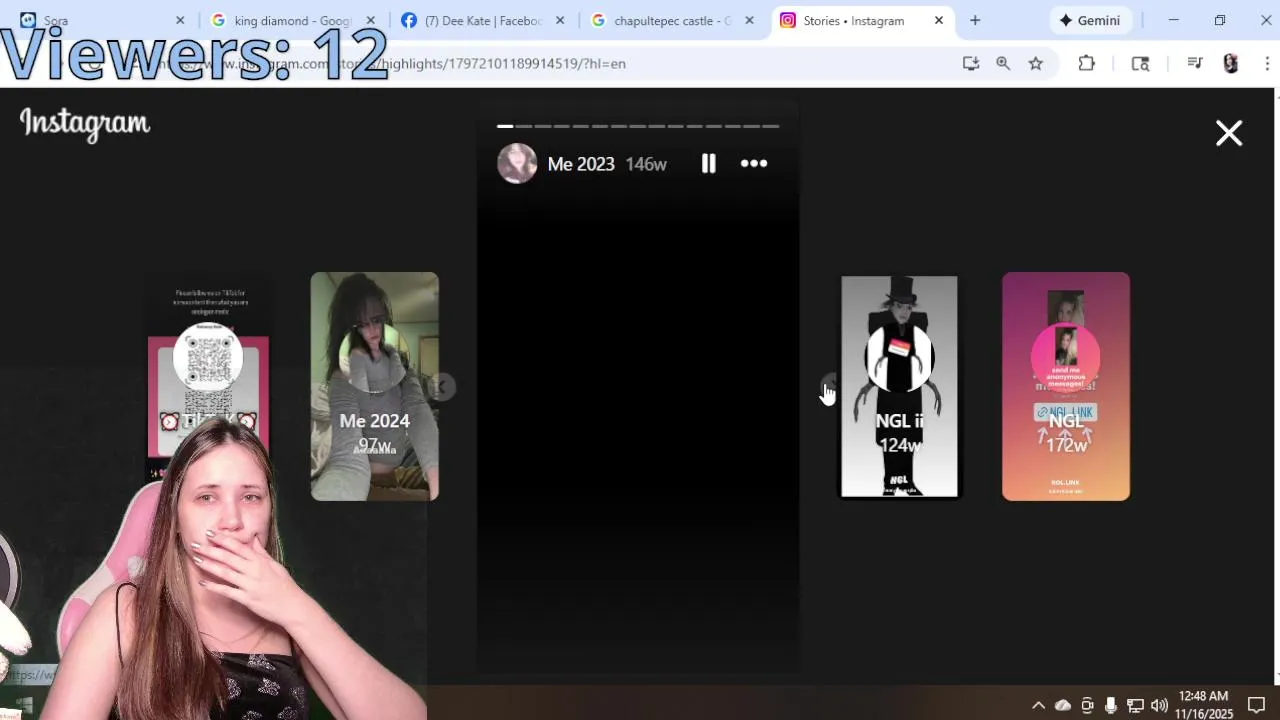Open the Chrome three-dot menu
The height and width of the screenshot is (720, 1280).
[x=1267, y=63]
